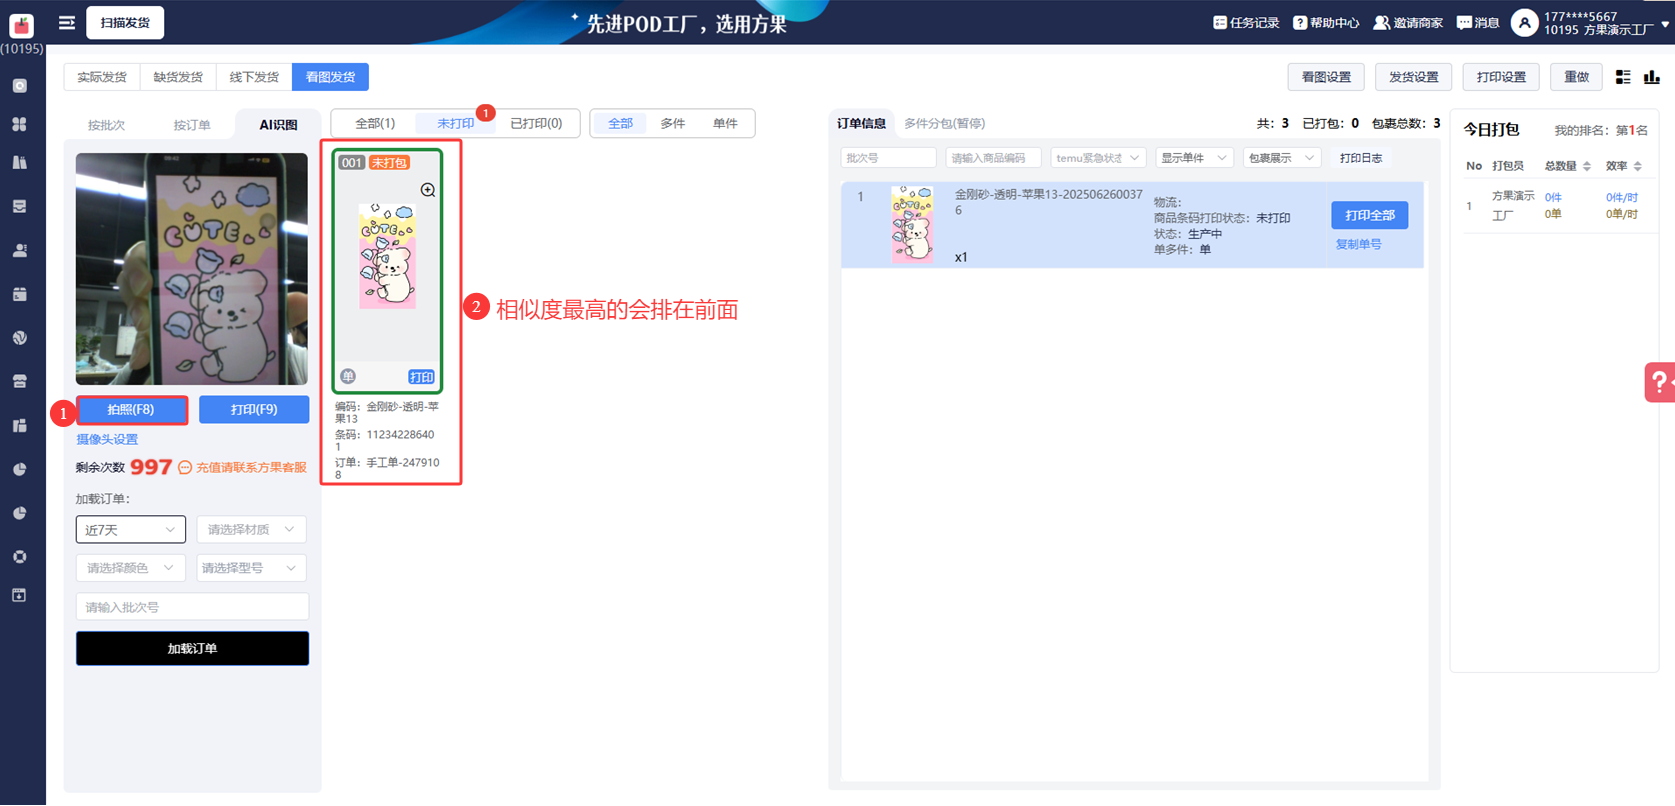The height and width of the screenshot is (806, 1675).
Task: Open the temu紧急状态 dropdown
Action: [x=1098, y=158]
